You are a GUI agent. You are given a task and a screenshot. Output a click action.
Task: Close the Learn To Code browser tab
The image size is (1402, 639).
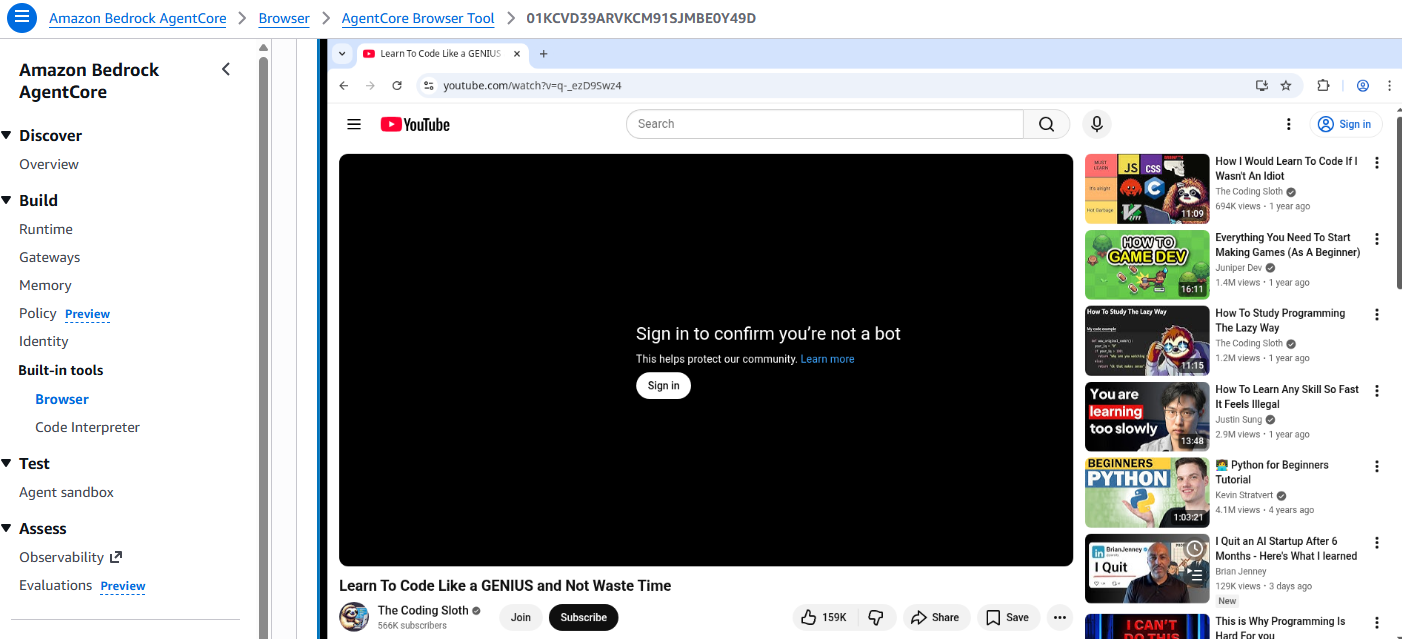click(x=517, y=54)
